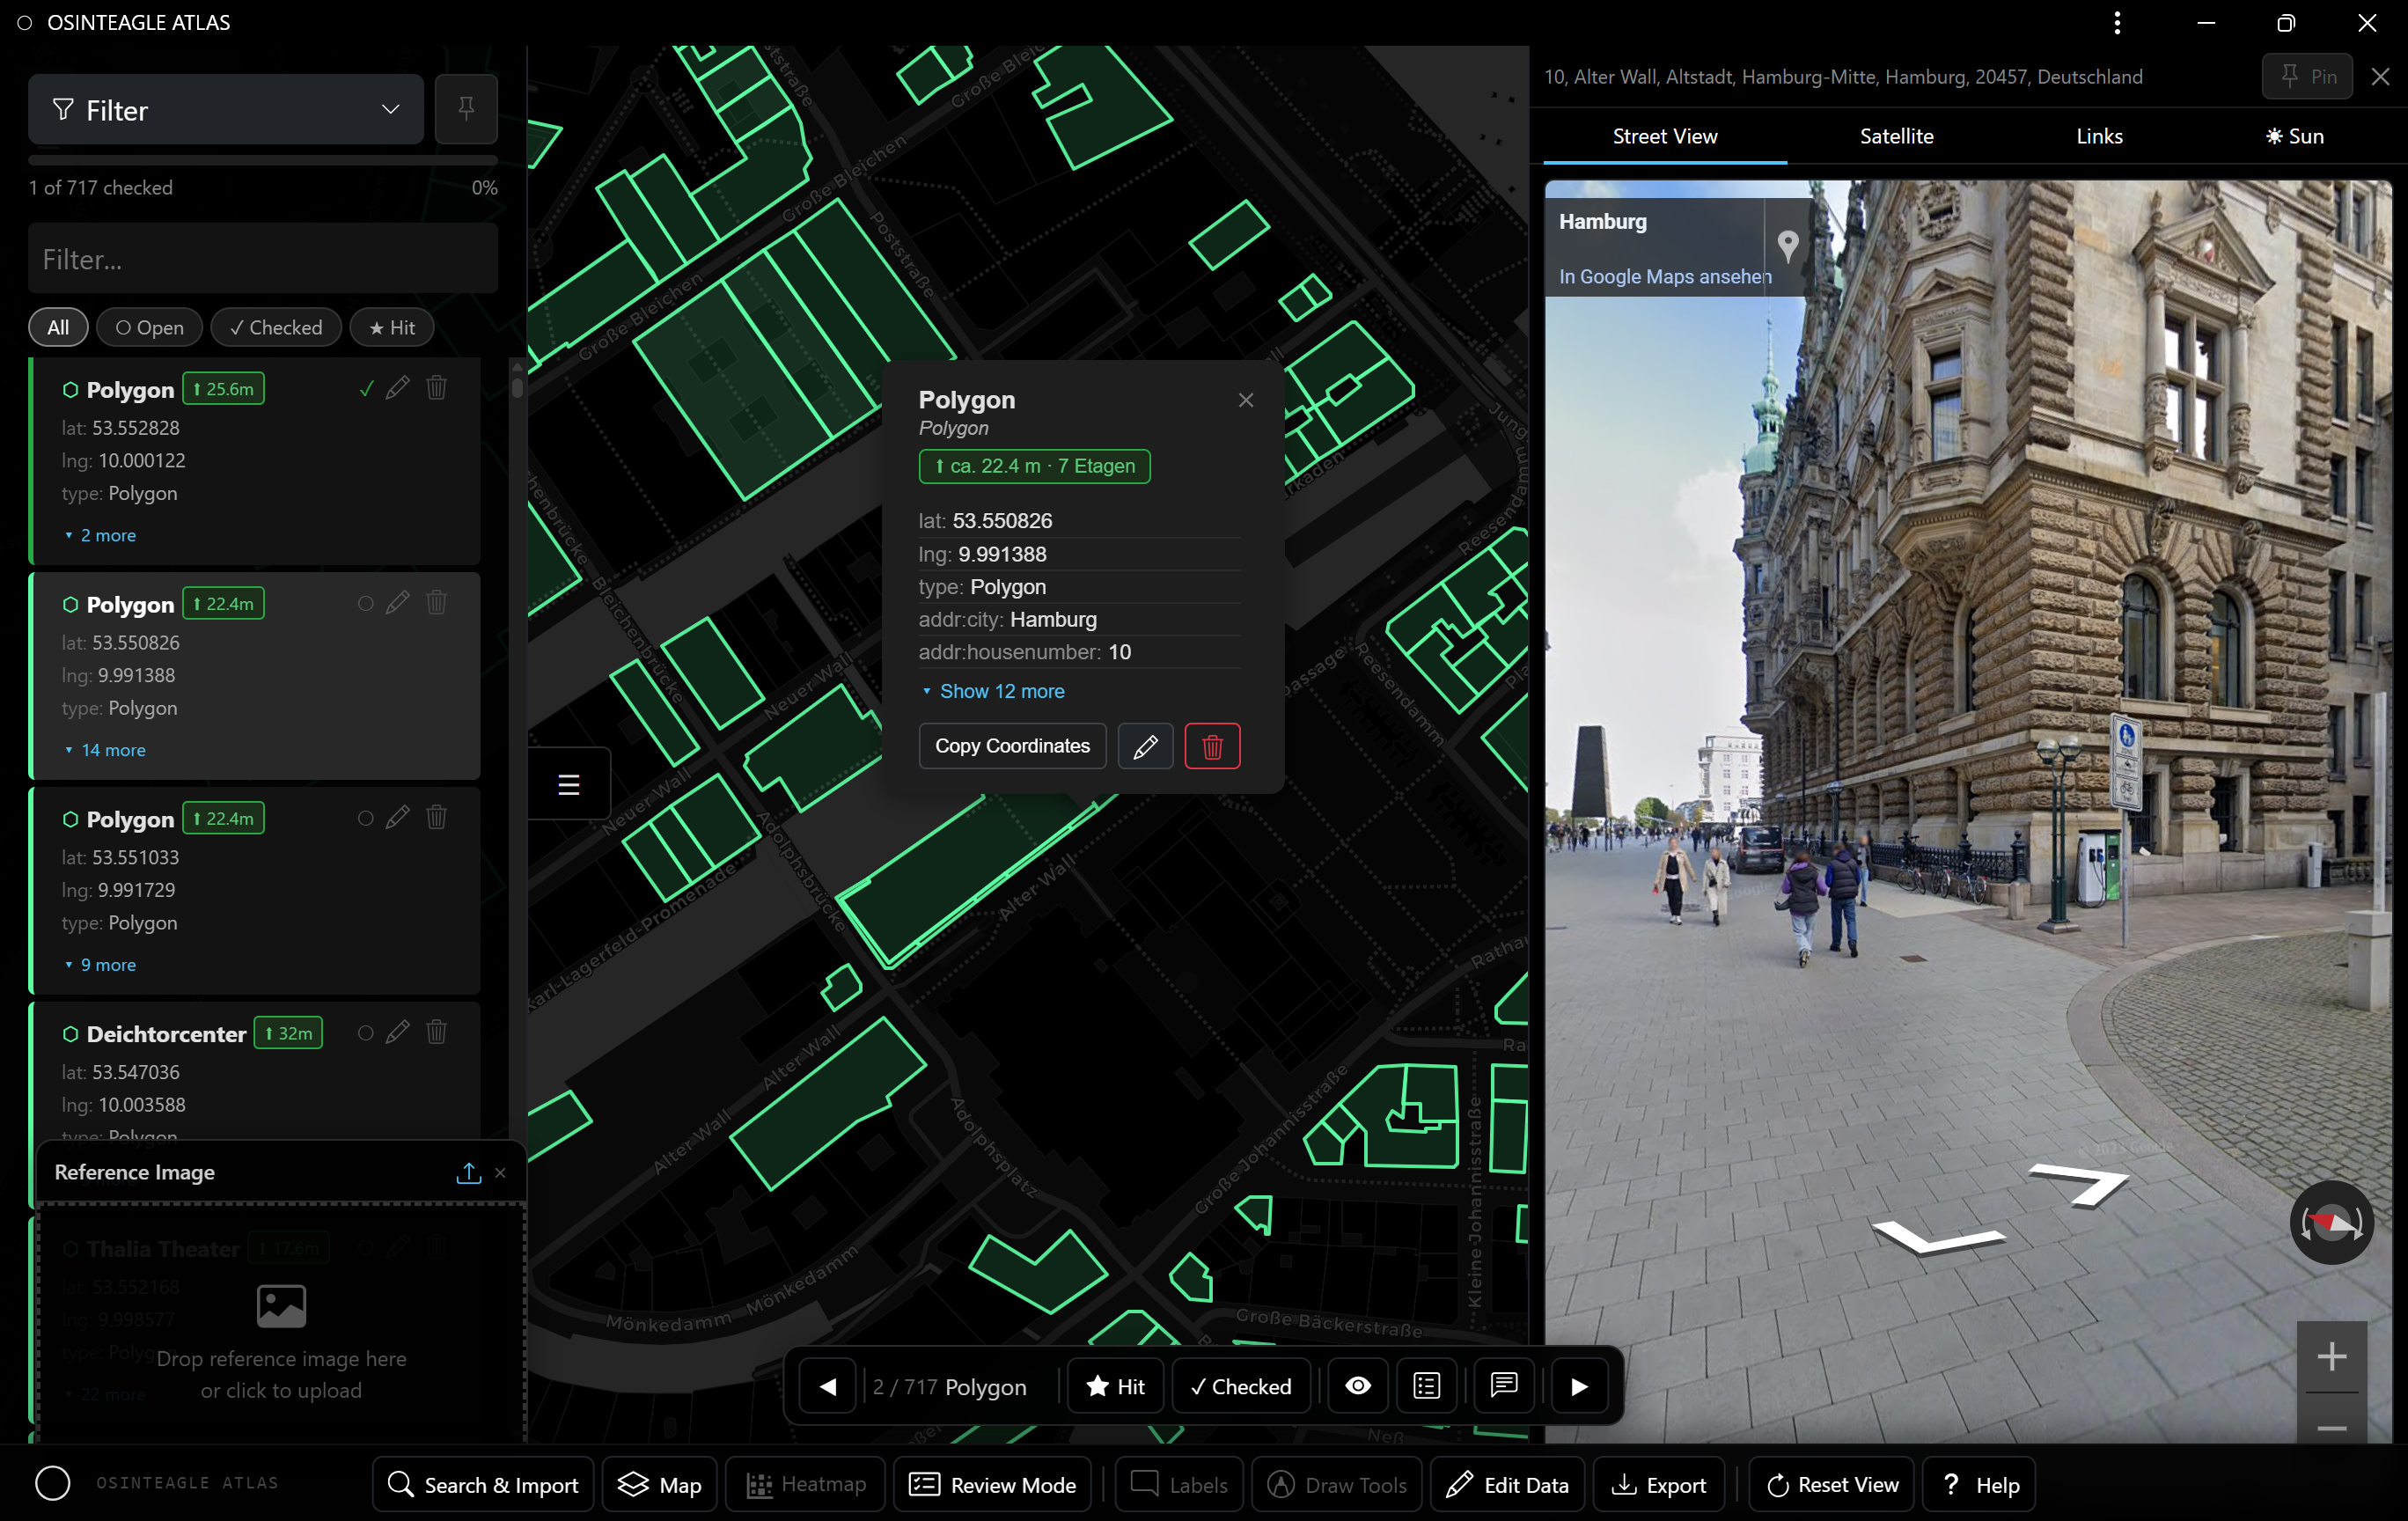2408x1521 pixels.
Task: Expand '14 more' in second Polygon
Action: click(105, 751)
